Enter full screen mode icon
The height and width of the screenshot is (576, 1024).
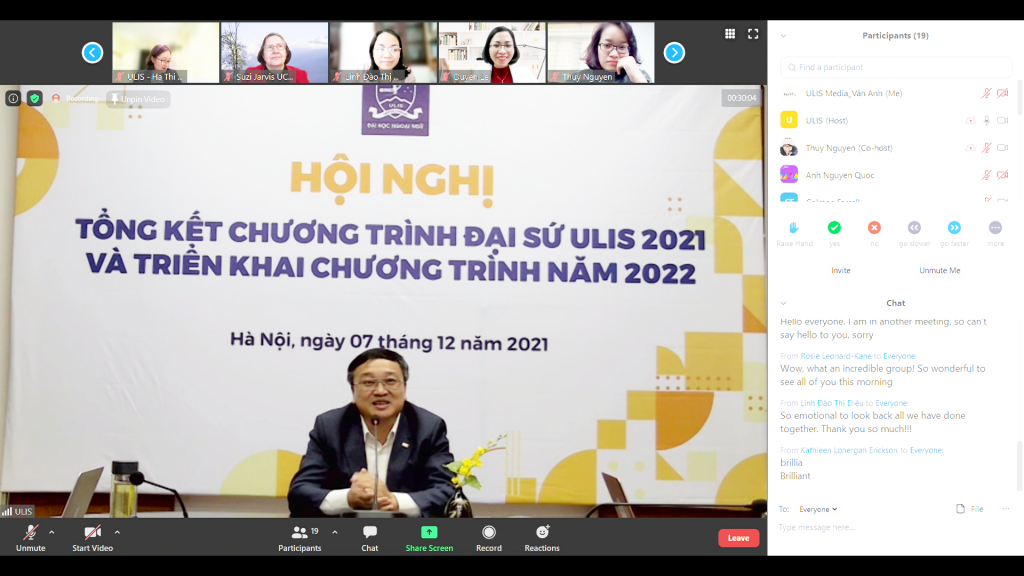753,34
